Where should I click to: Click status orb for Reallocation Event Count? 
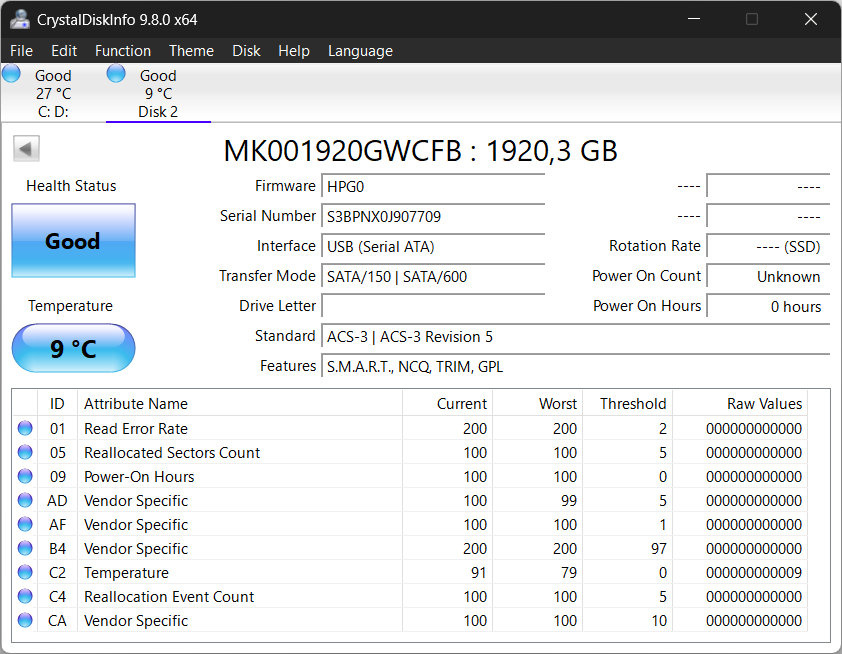click(x=25, y=596)
